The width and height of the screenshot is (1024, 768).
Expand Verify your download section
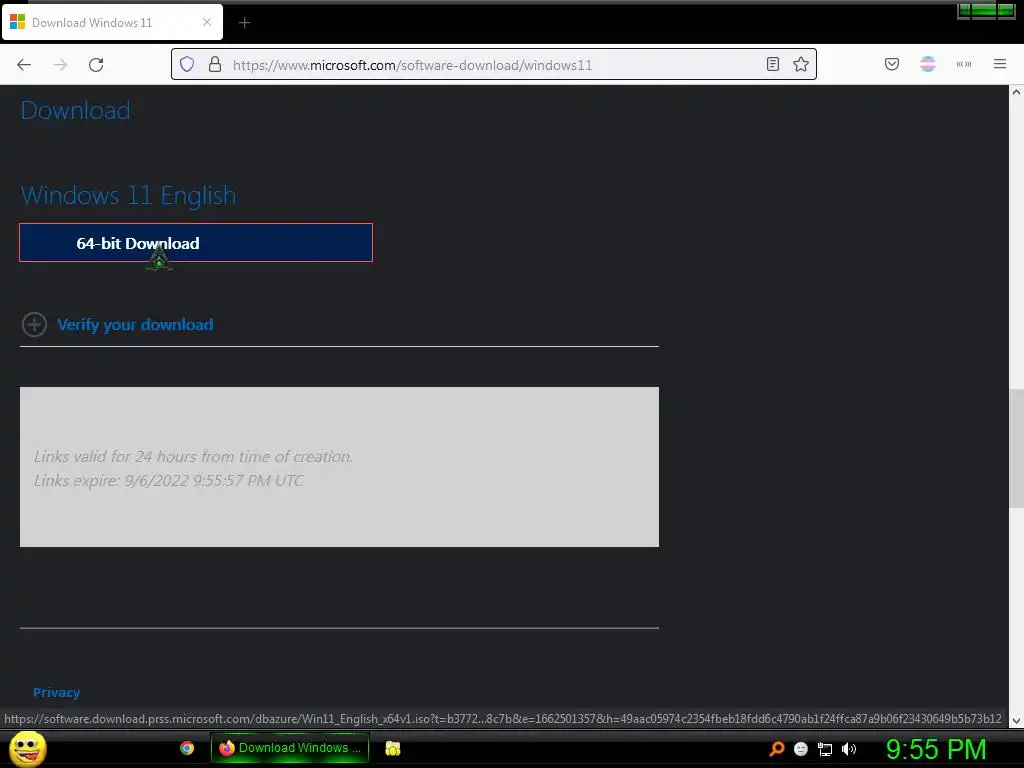click(x=34, y=324)
